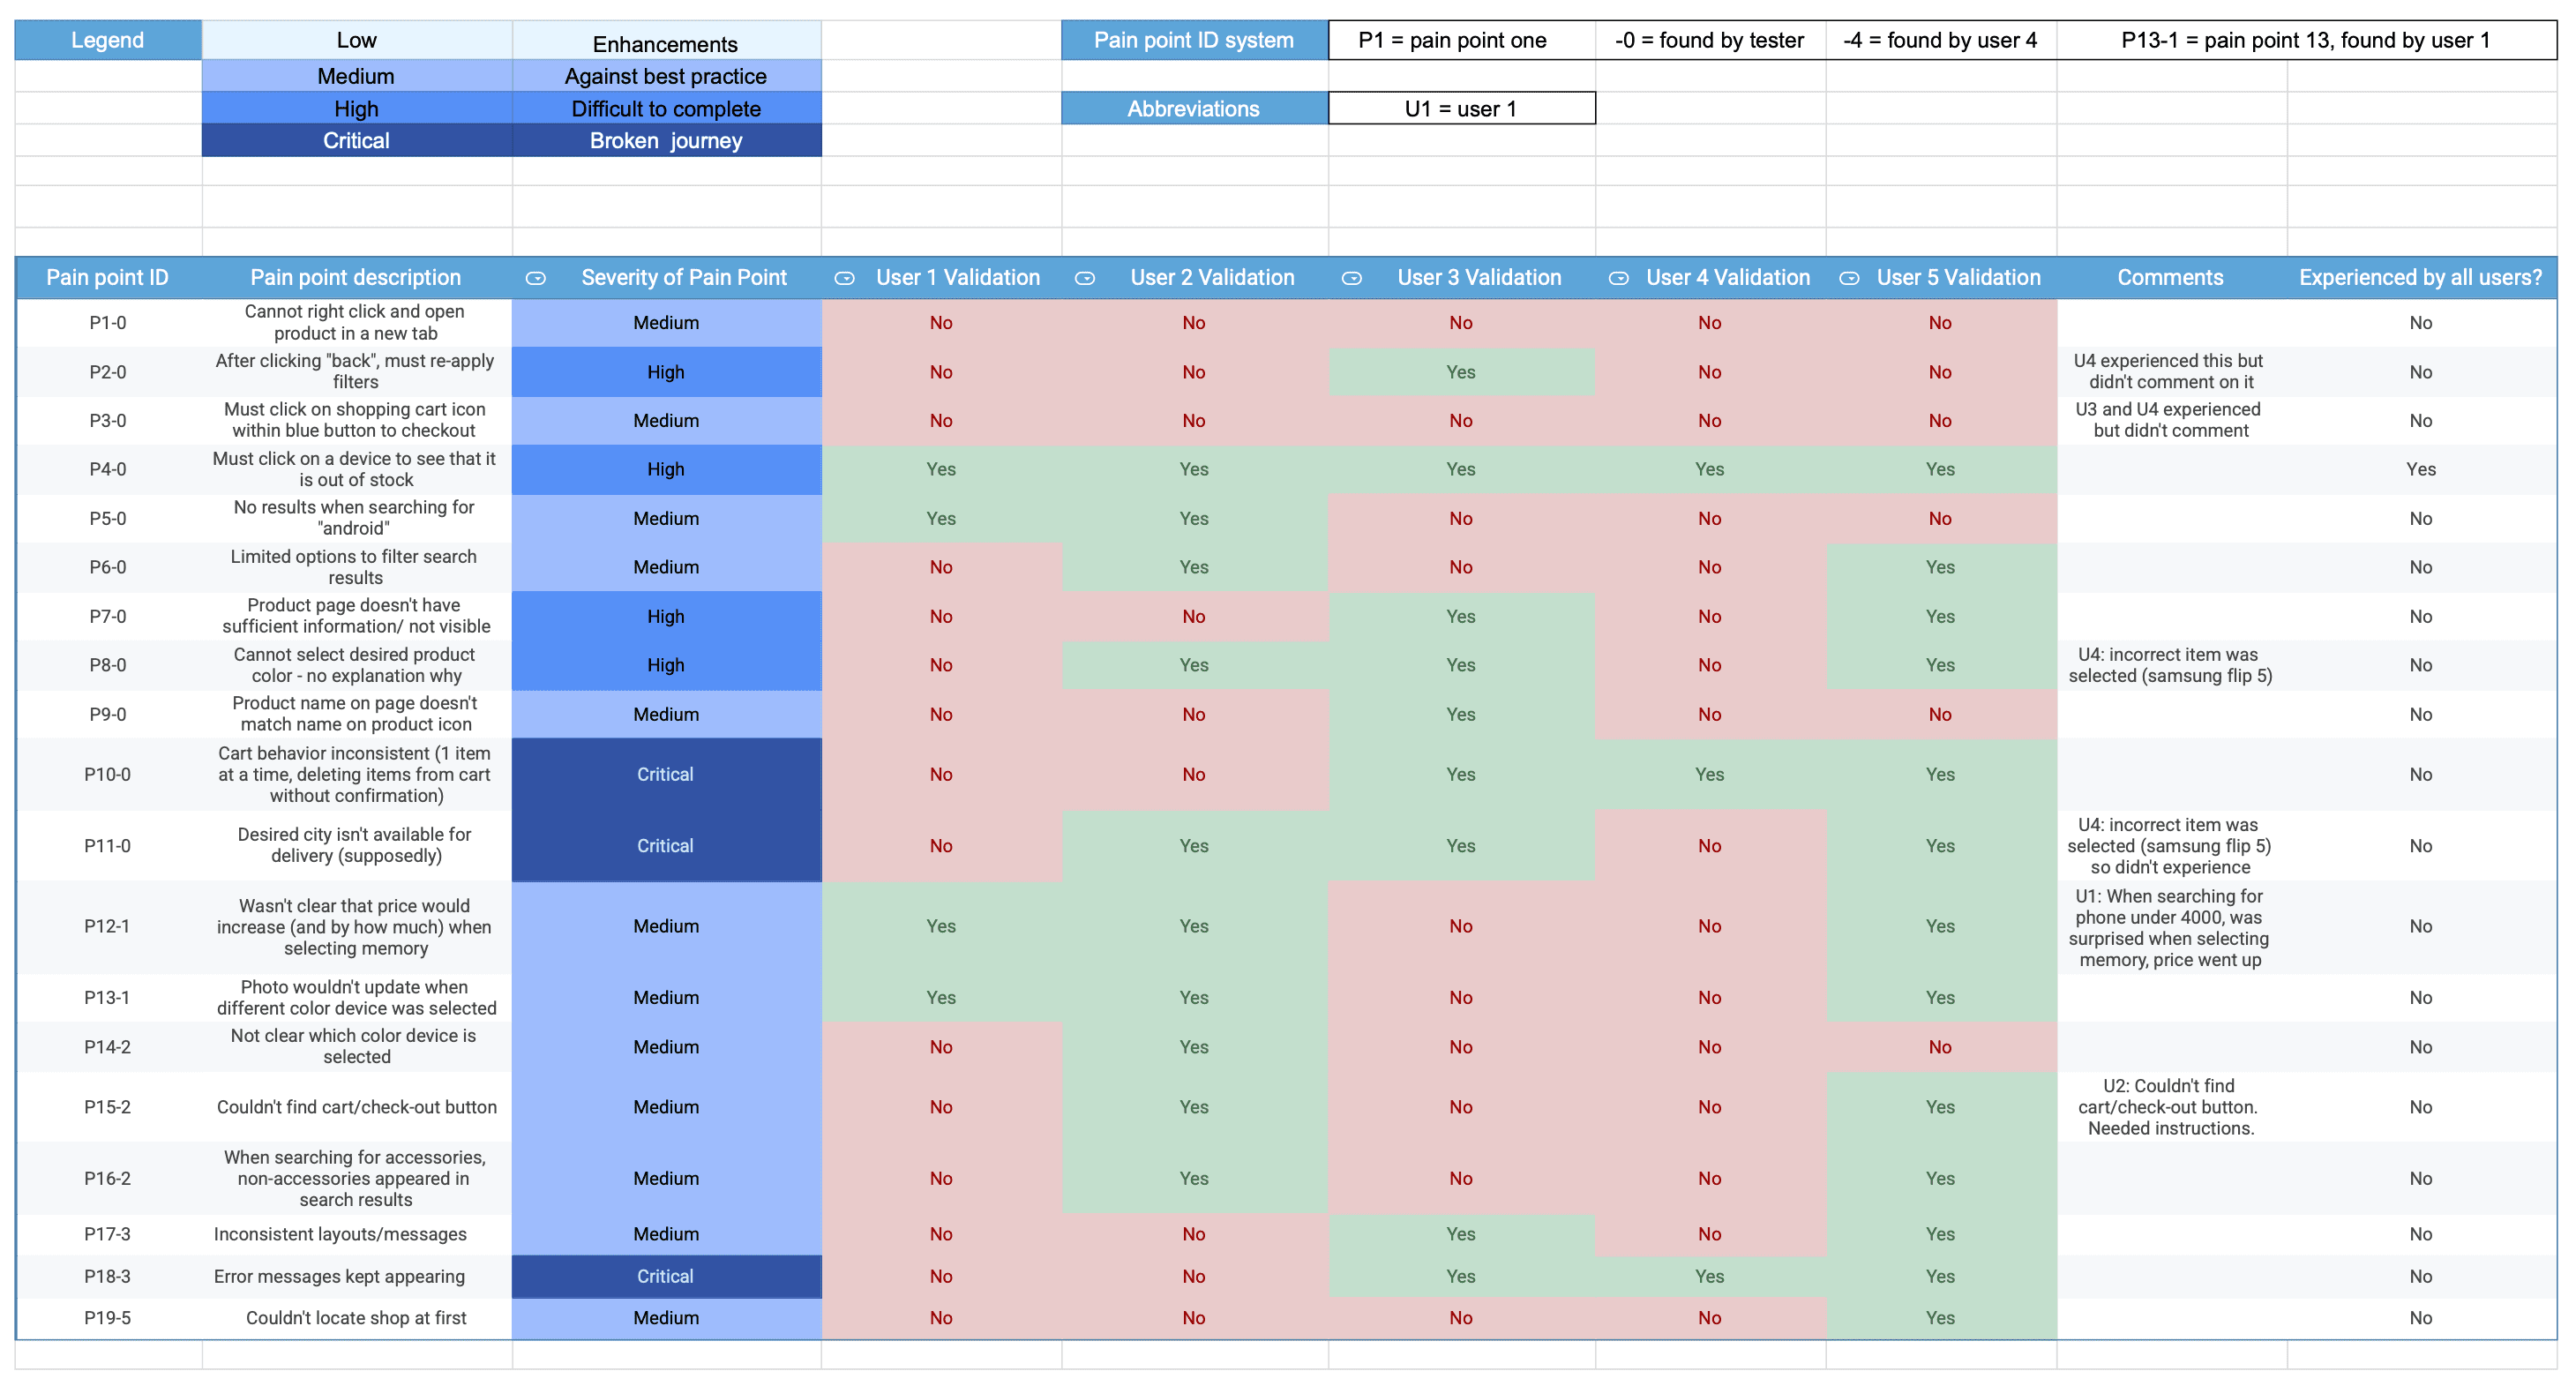The image size is (2576, 1386).
Task: Click the 'Experienced by all users?' header
Action: click(2421, 278)
